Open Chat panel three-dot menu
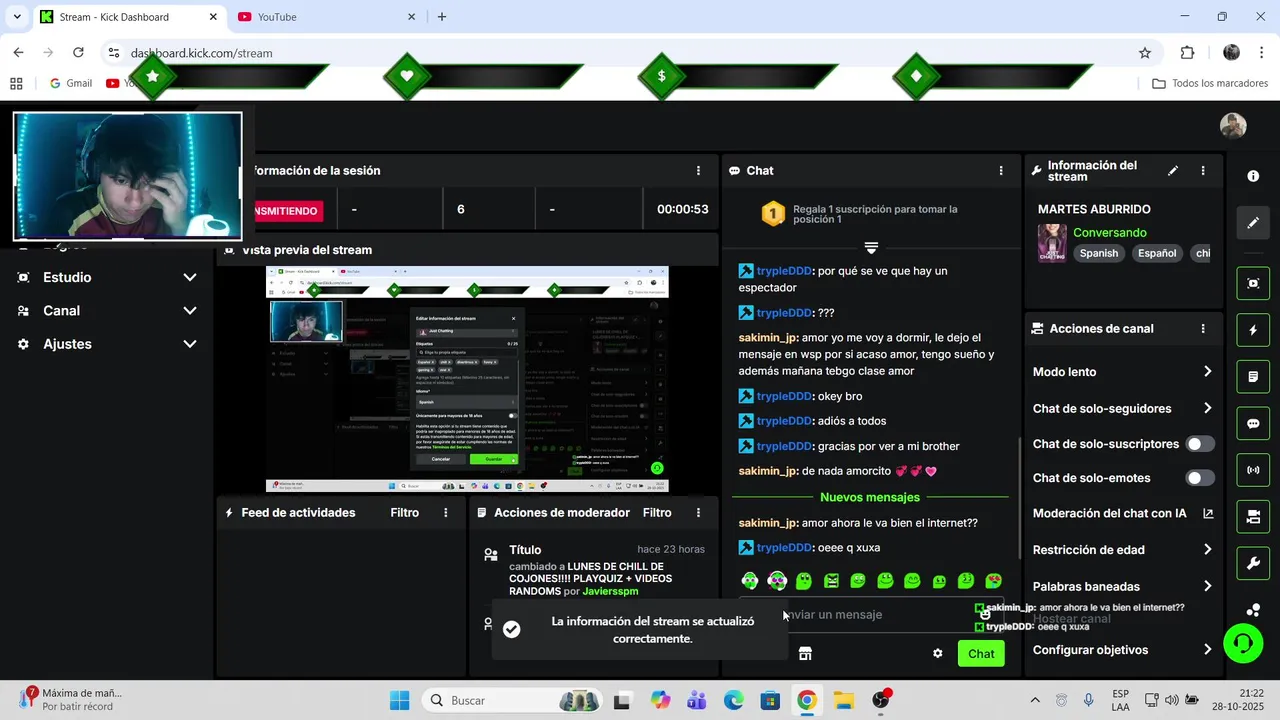 [1001, 171]
